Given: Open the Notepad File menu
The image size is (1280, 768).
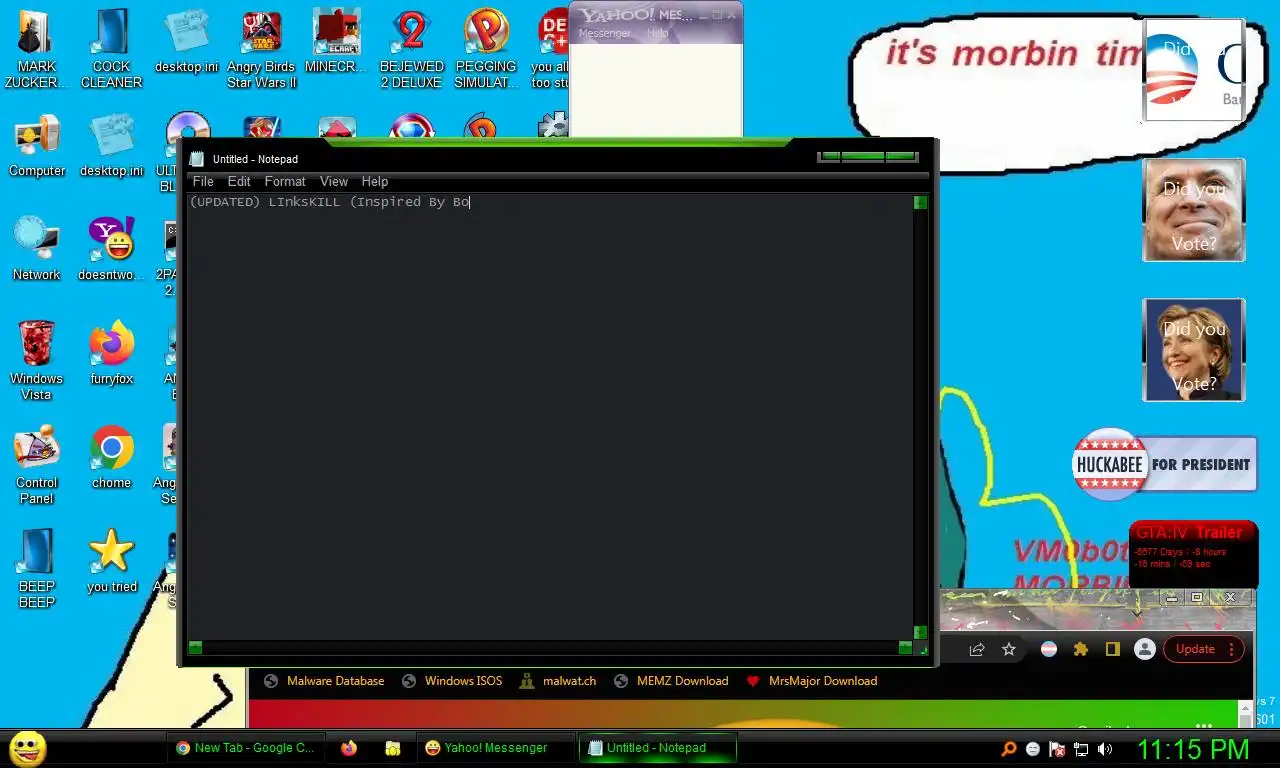Looking at the screenshot, I should 203,181.
